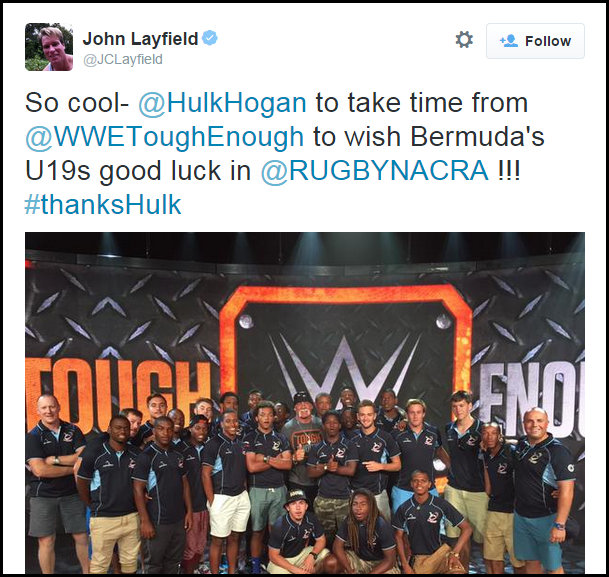
Task: Open John Layfield's profile picture
Action: click(49, 47)
